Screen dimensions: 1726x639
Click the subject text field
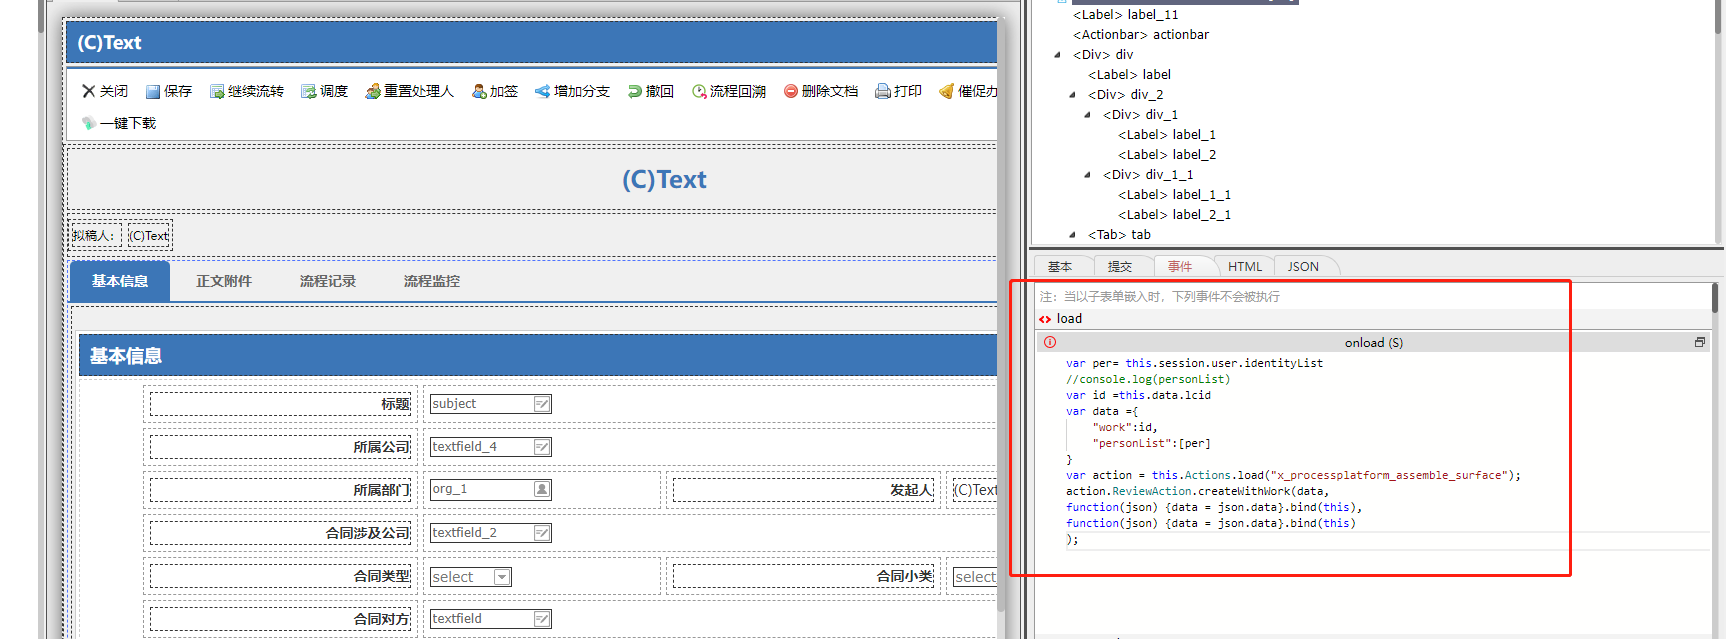click(x=482, y=404)
